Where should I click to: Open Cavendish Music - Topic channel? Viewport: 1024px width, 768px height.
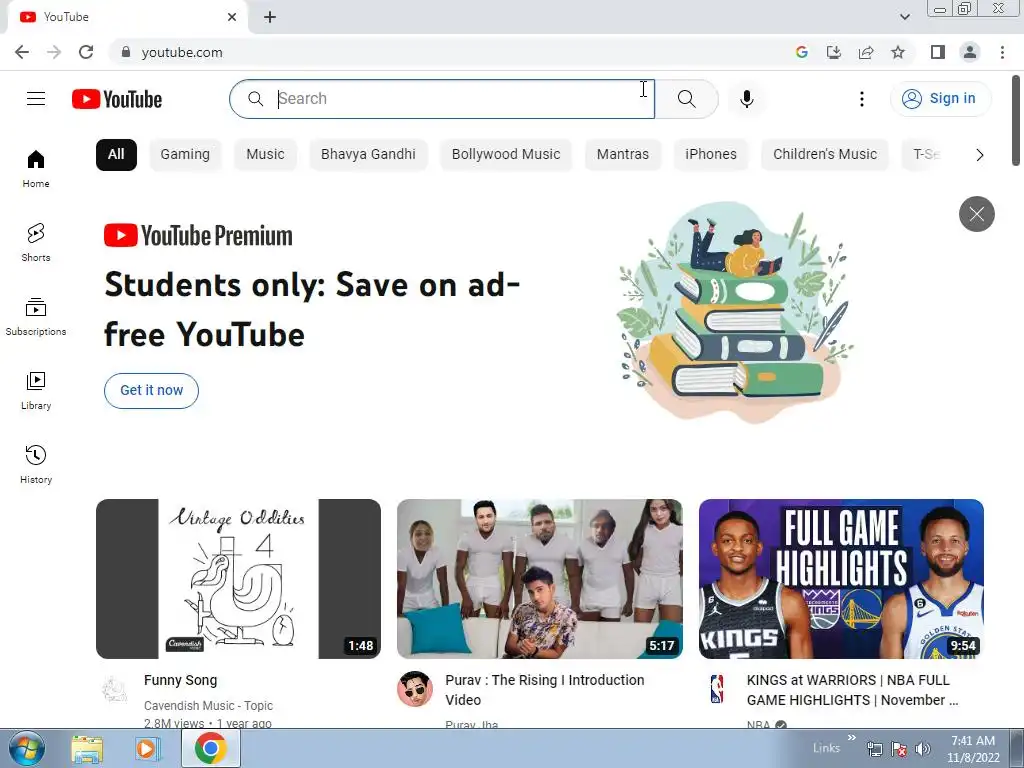pyautogui.click(x=208, y=705)
